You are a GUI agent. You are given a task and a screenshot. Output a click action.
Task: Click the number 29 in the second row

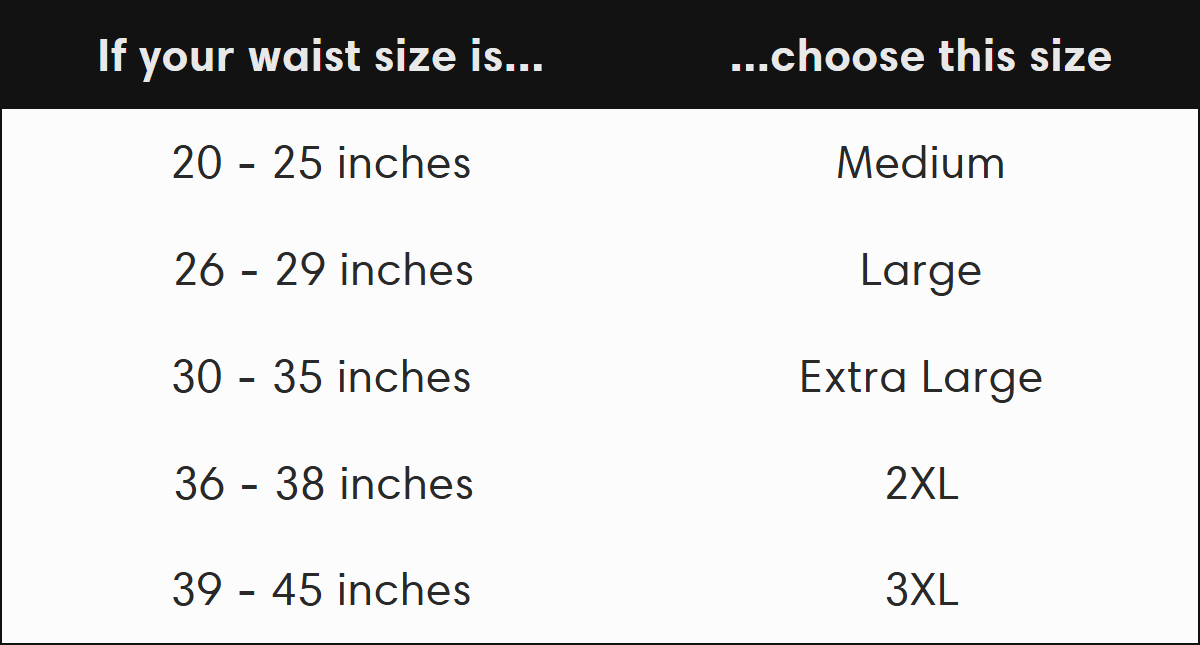pos(302,270)
